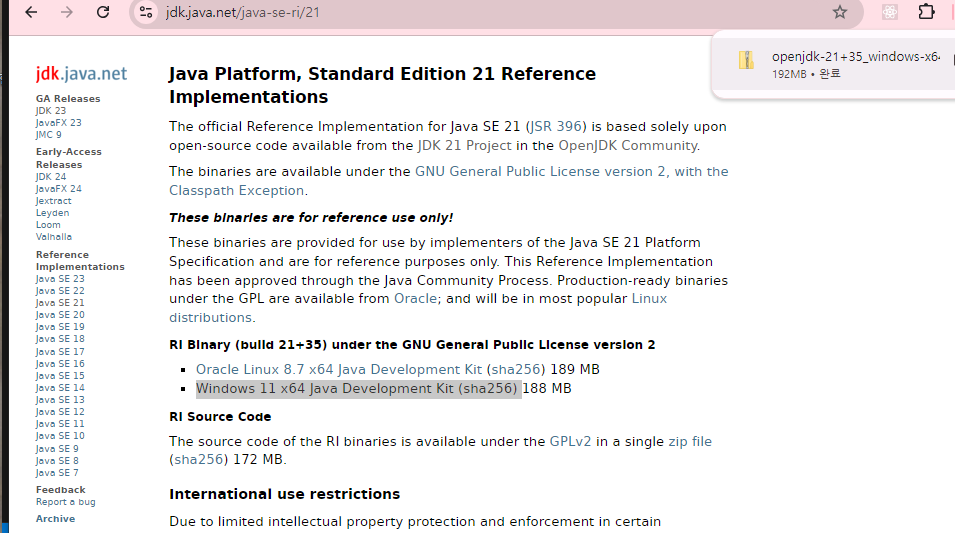
Task: Open Java SE 9 reference implementation
Action: 57,448
